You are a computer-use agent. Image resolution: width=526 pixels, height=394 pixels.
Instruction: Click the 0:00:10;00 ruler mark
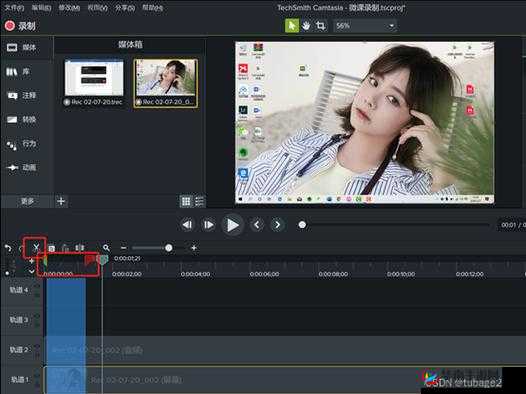click(401, 274)
